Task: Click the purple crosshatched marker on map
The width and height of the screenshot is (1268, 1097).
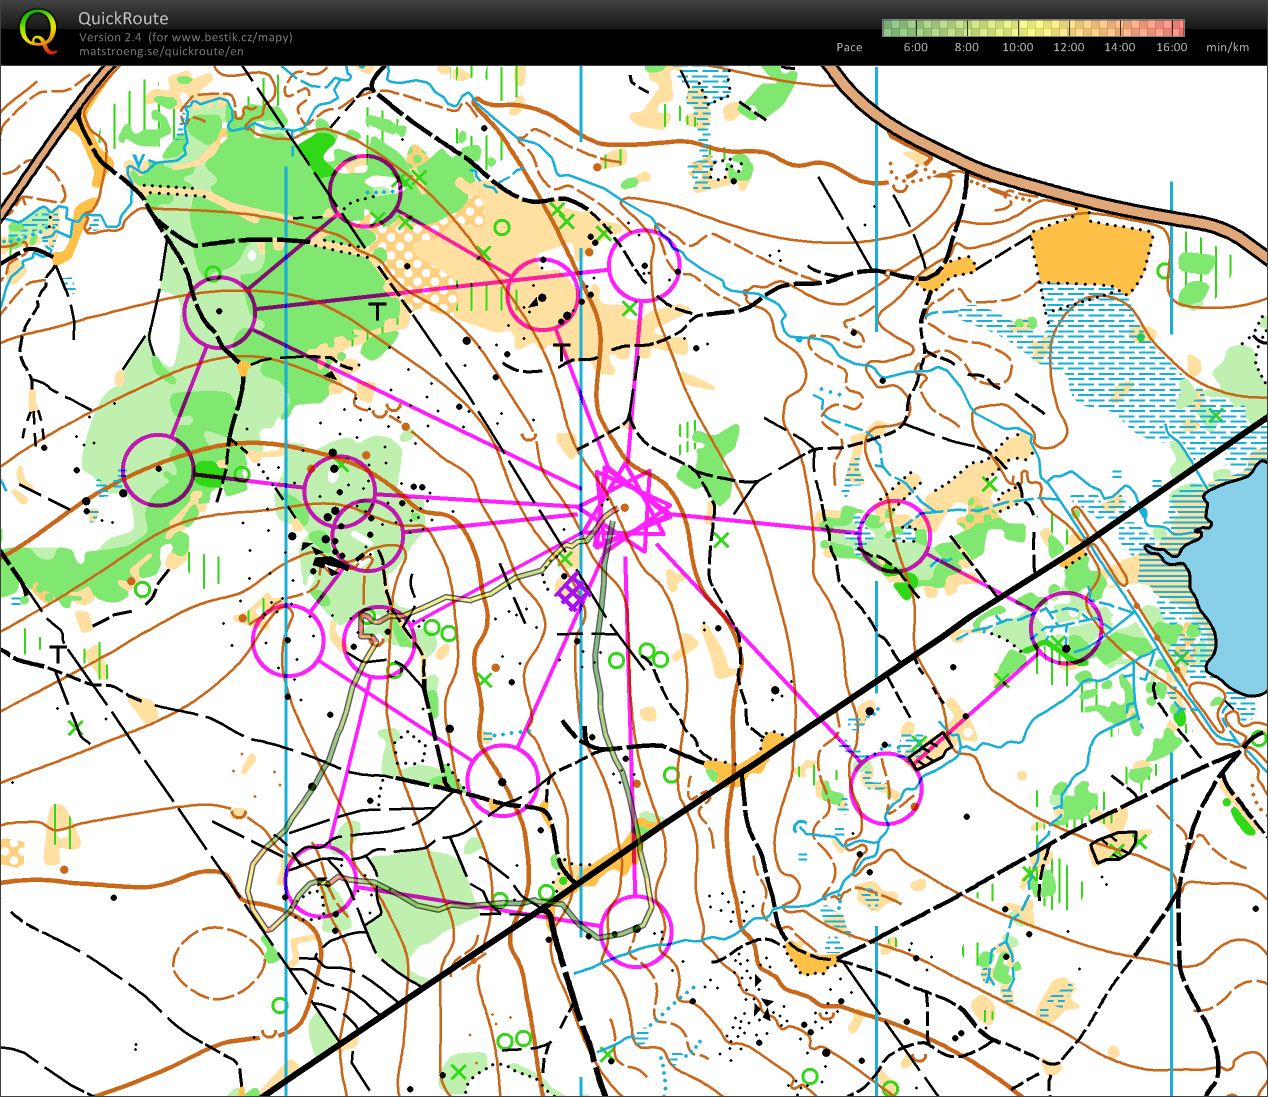Action: click(573, 593)
